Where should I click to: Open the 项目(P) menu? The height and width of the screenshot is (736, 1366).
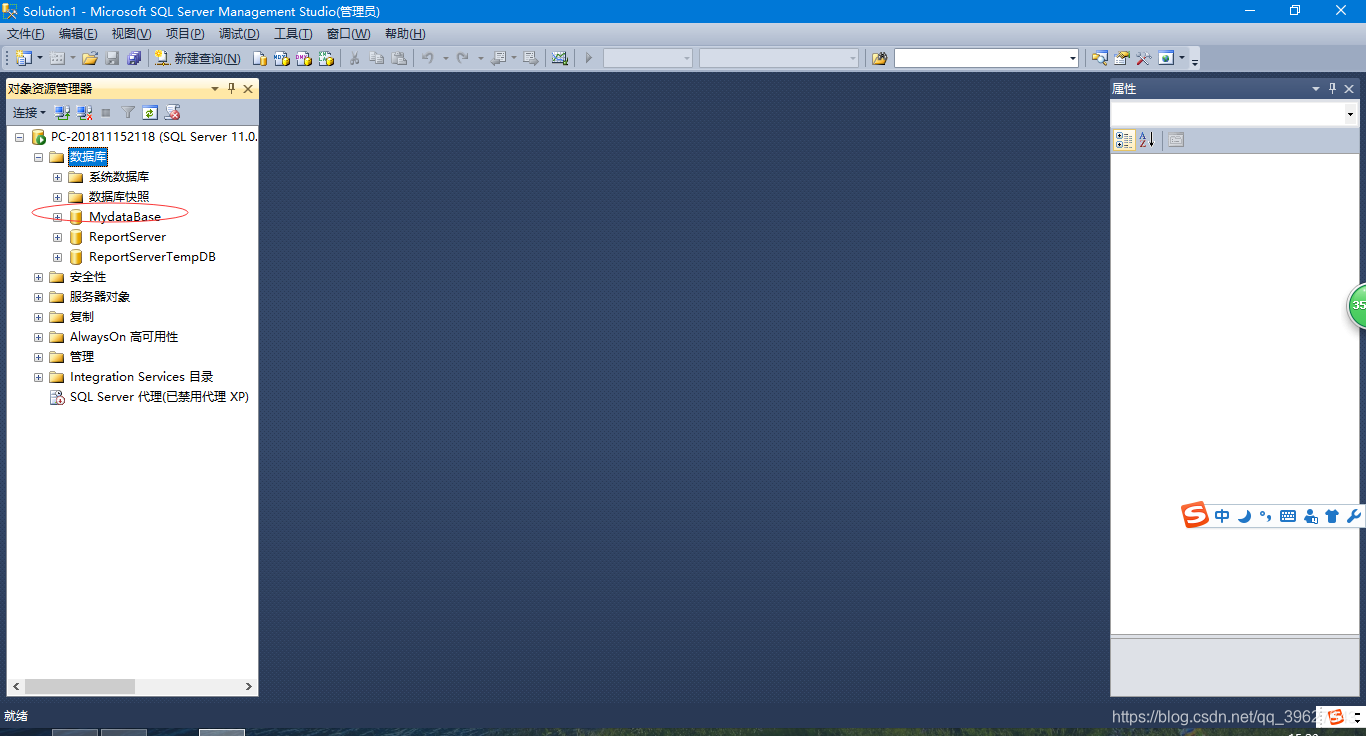[185, 34]
